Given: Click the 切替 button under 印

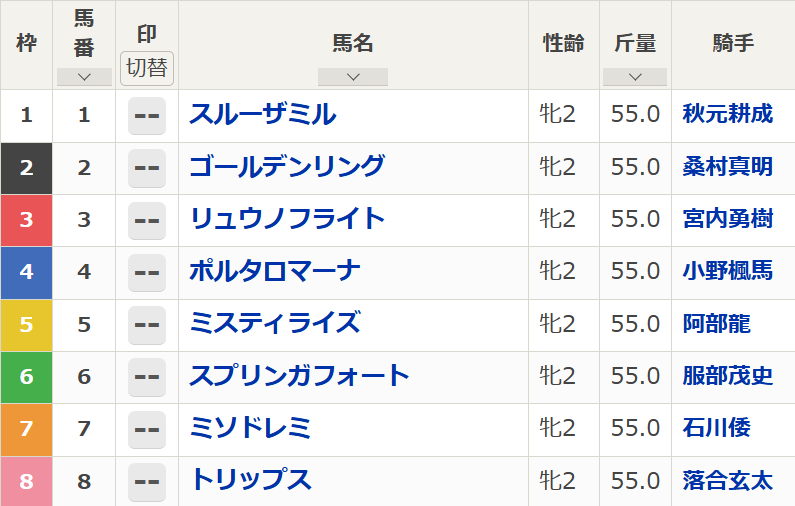Looking at the screenshot, I should tap(147, 68).
